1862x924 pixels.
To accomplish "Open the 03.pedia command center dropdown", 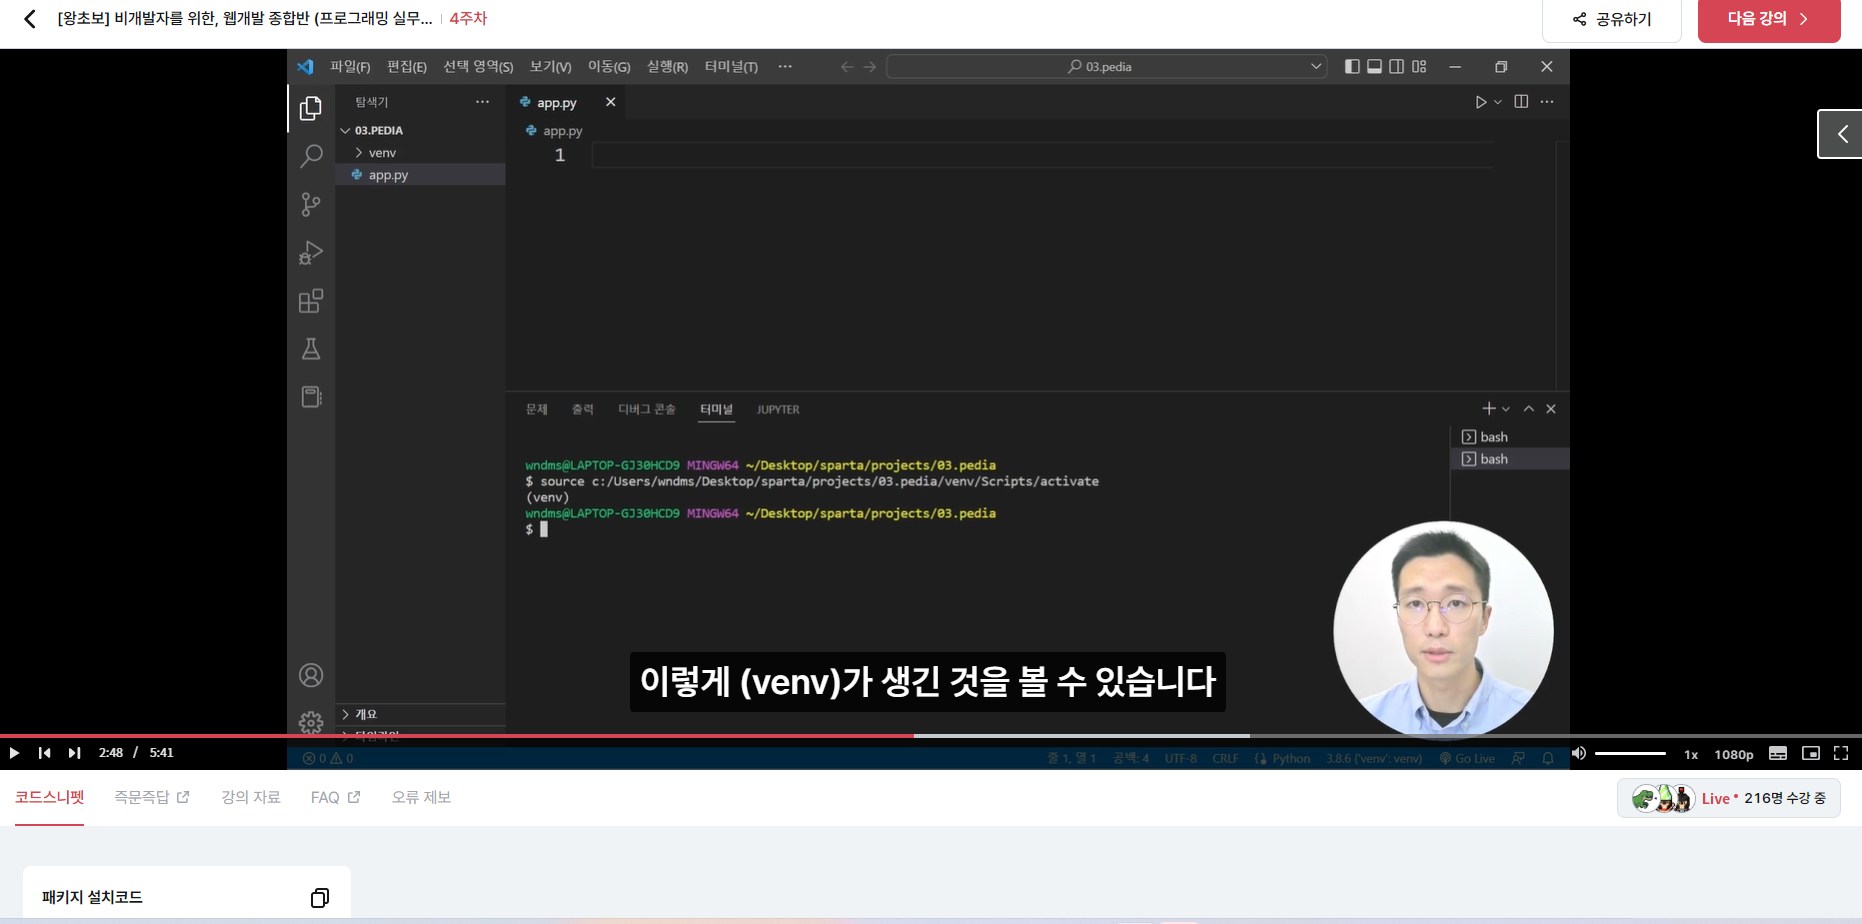I will pyautogui.click(x=1316, y=67).
